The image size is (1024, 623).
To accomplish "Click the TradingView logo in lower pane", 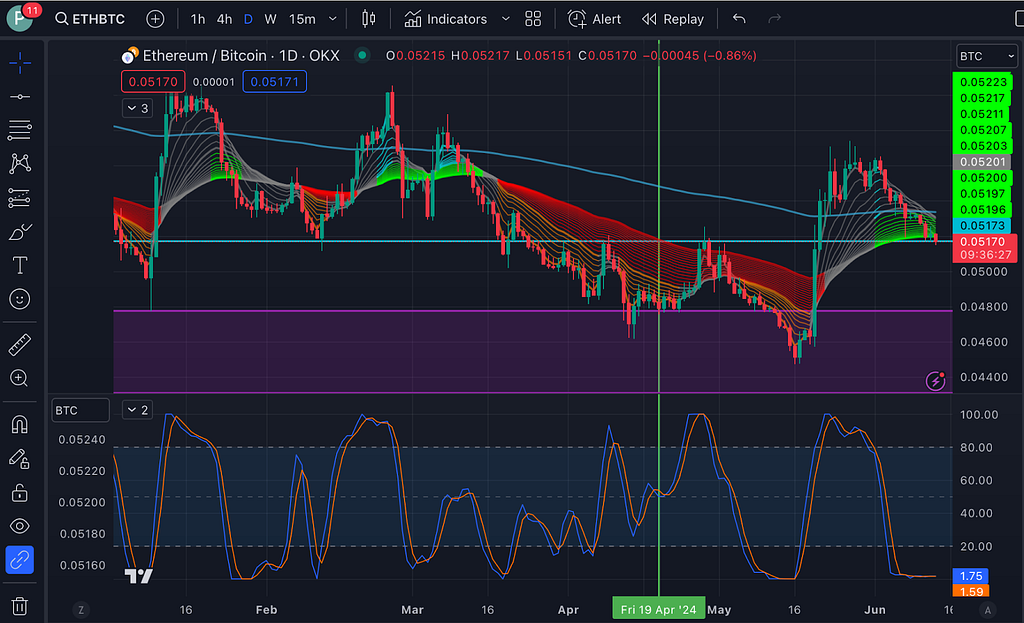I will [x=138, y=576].
